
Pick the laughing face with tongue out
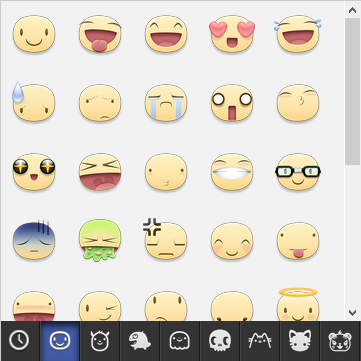[x=100, y=34]
